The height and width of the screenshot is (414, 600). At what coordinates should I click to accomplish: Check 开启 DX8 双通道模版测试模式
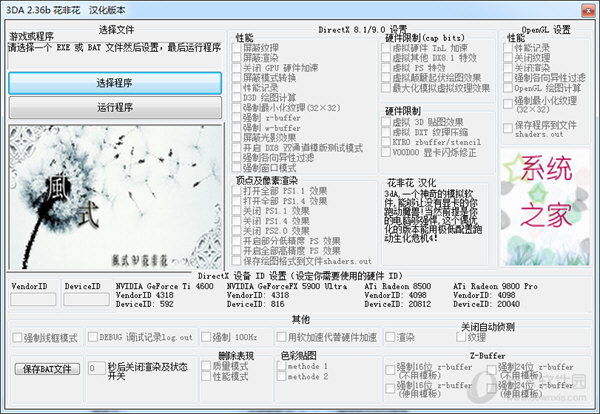click(236, 148)
